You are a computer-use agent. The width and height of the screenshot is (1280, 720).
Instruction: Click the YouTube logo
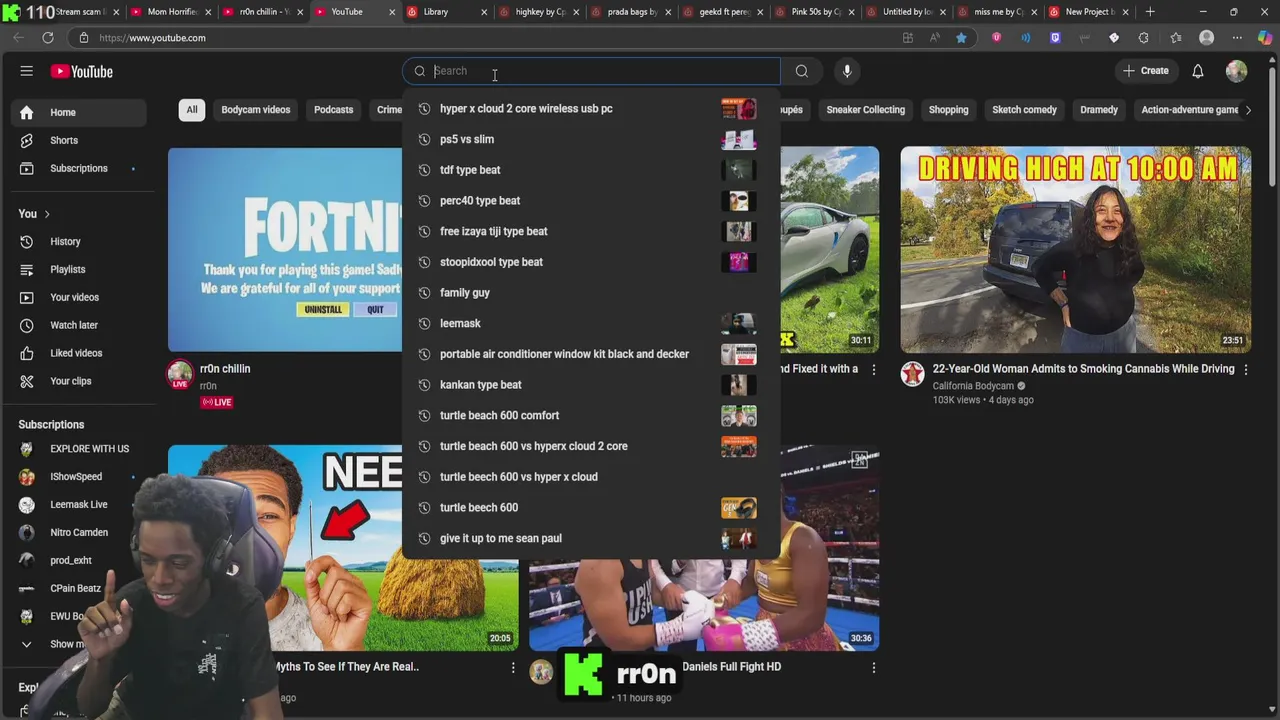tap(82, 71)
